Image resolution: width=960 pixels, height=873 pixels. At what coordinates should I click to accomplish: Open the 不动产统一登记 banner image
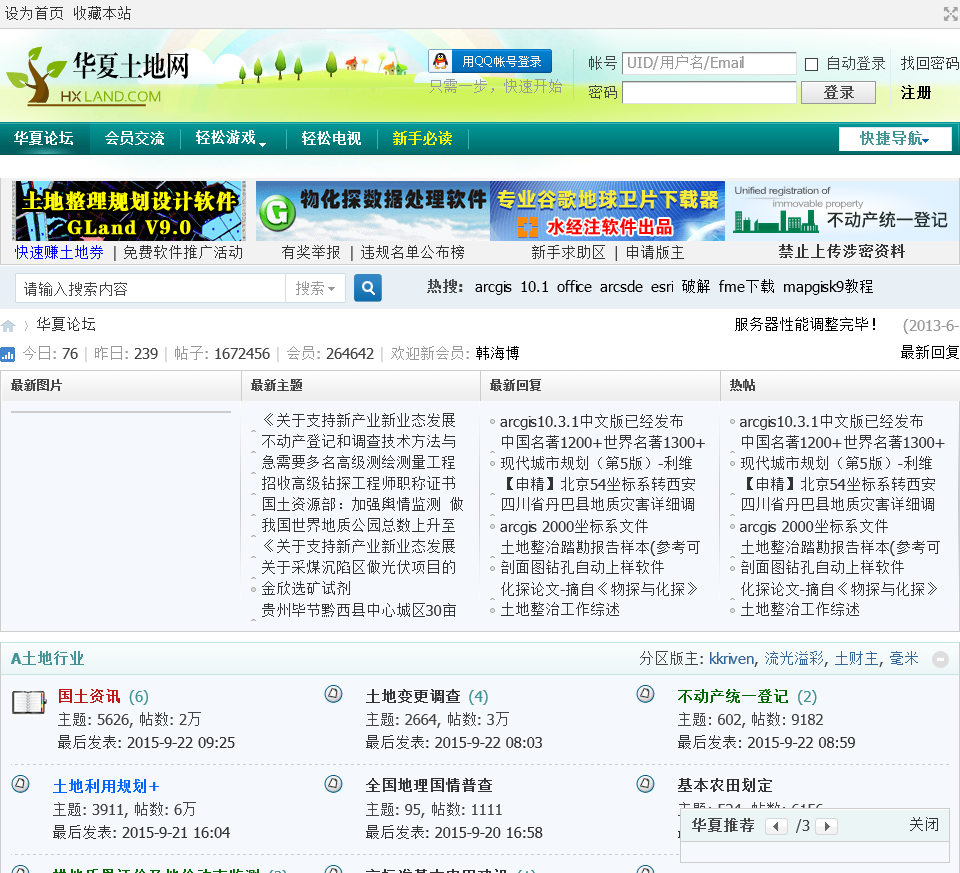tap(842, 211)
